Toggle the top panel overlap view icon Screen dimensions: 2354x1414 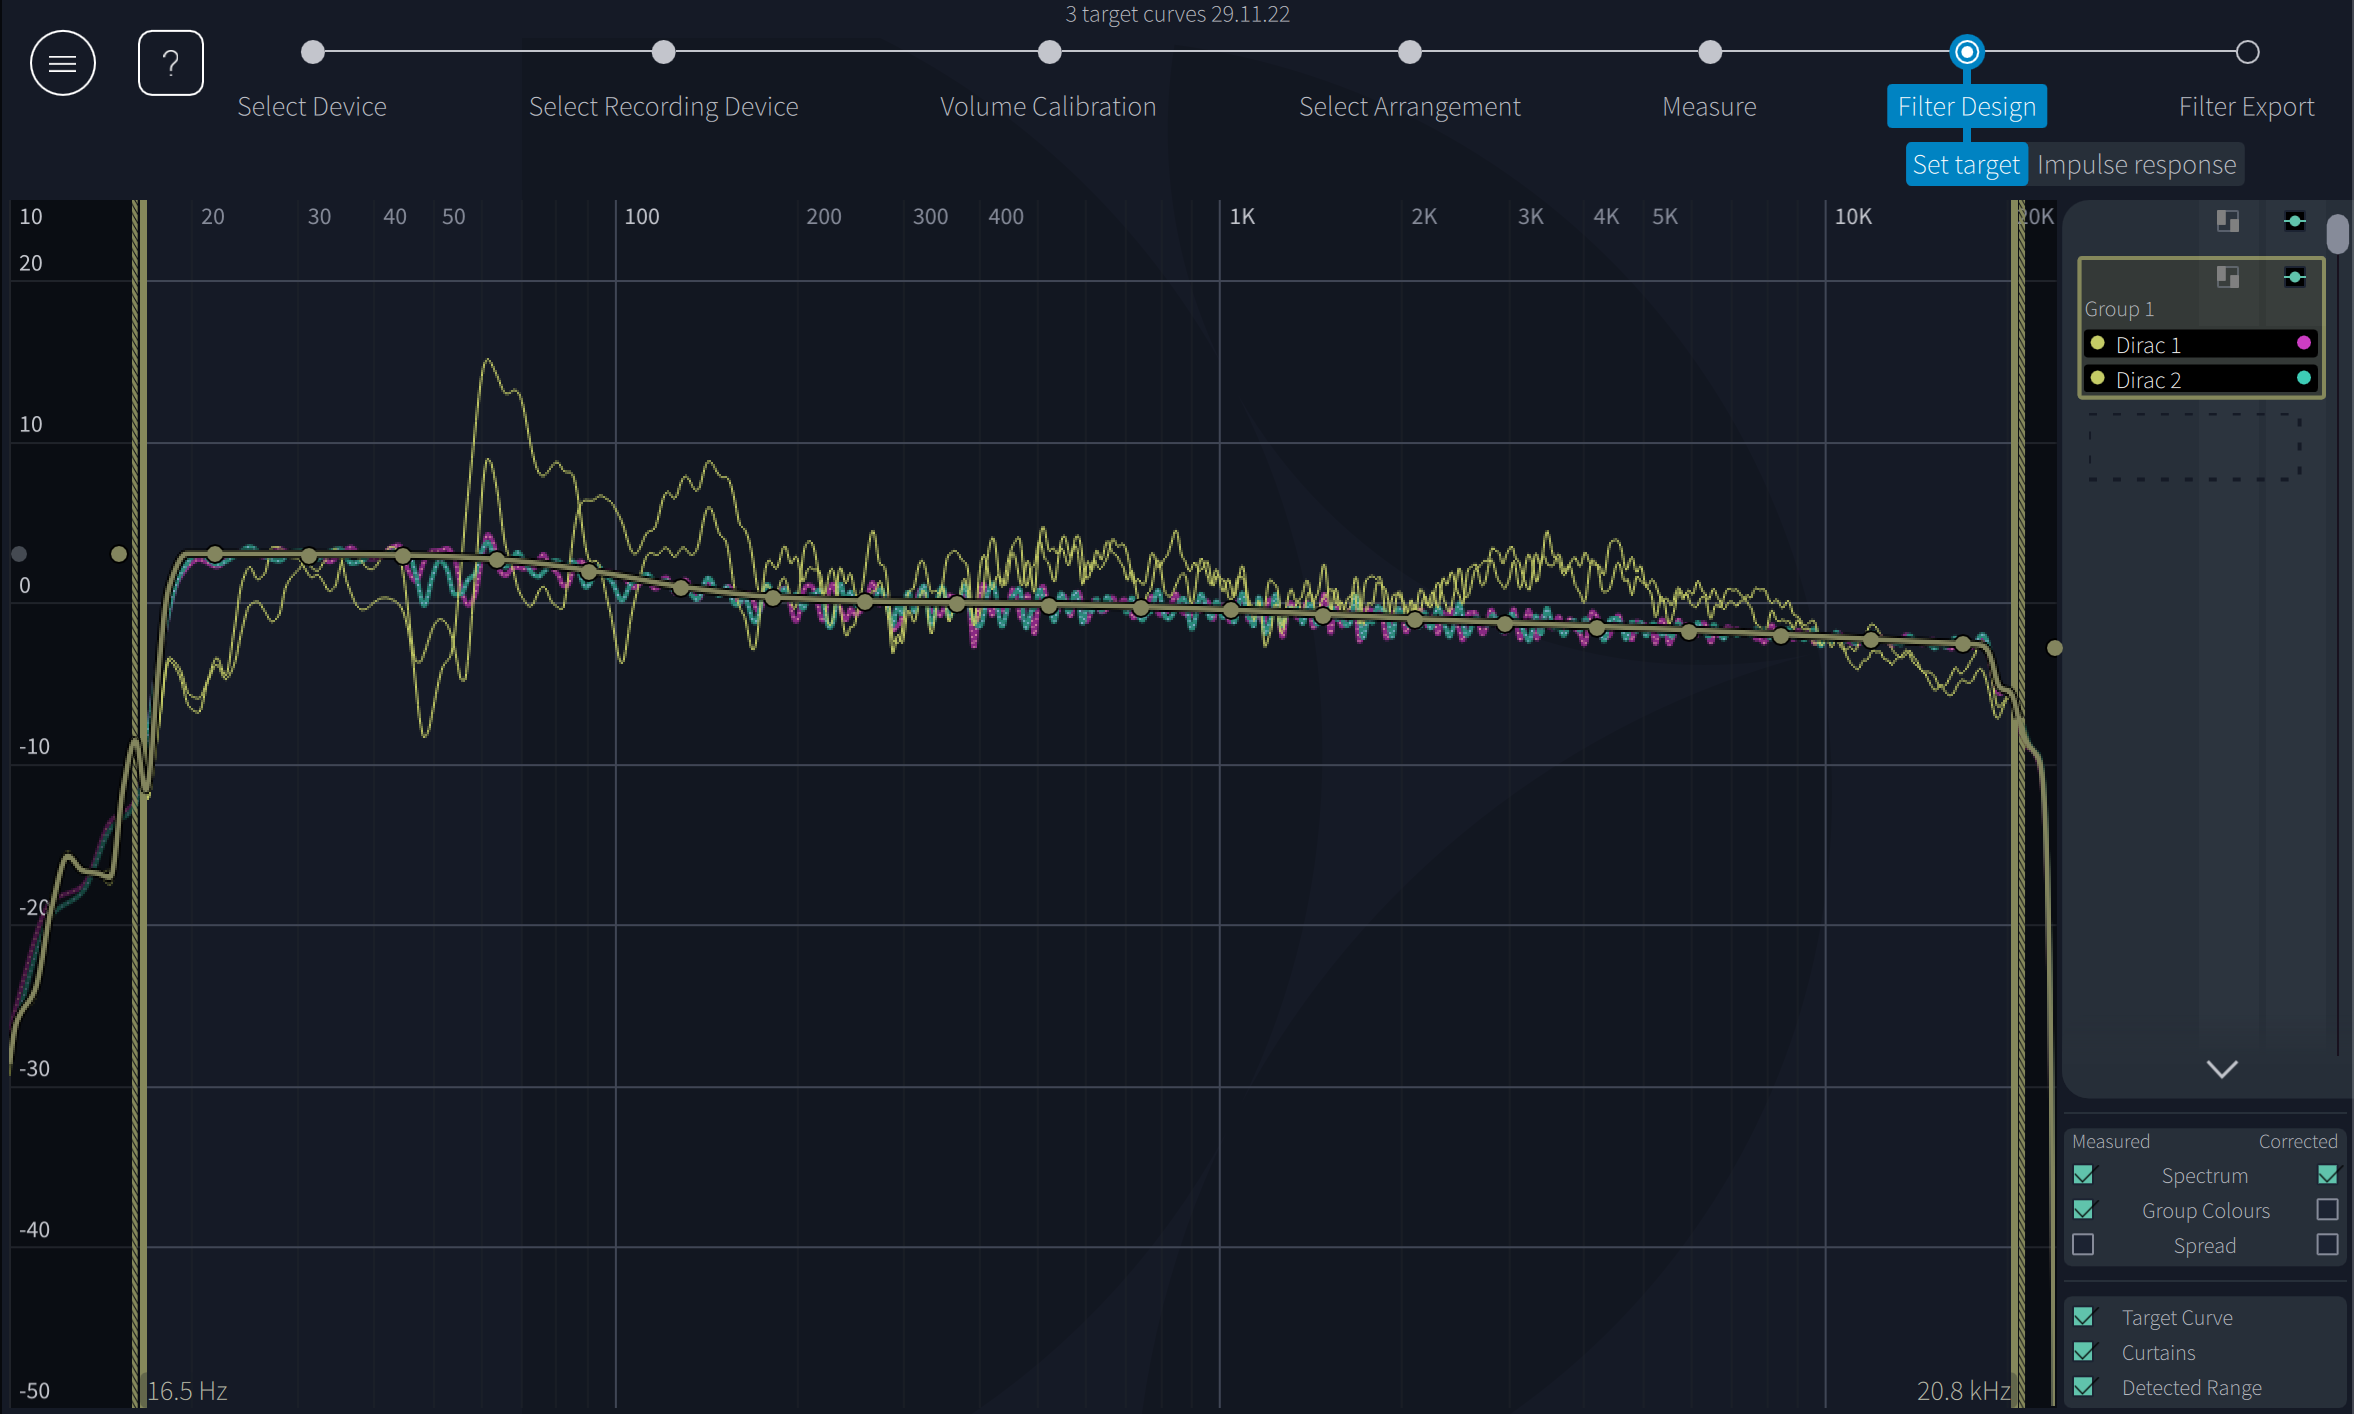pos(2227,221)
